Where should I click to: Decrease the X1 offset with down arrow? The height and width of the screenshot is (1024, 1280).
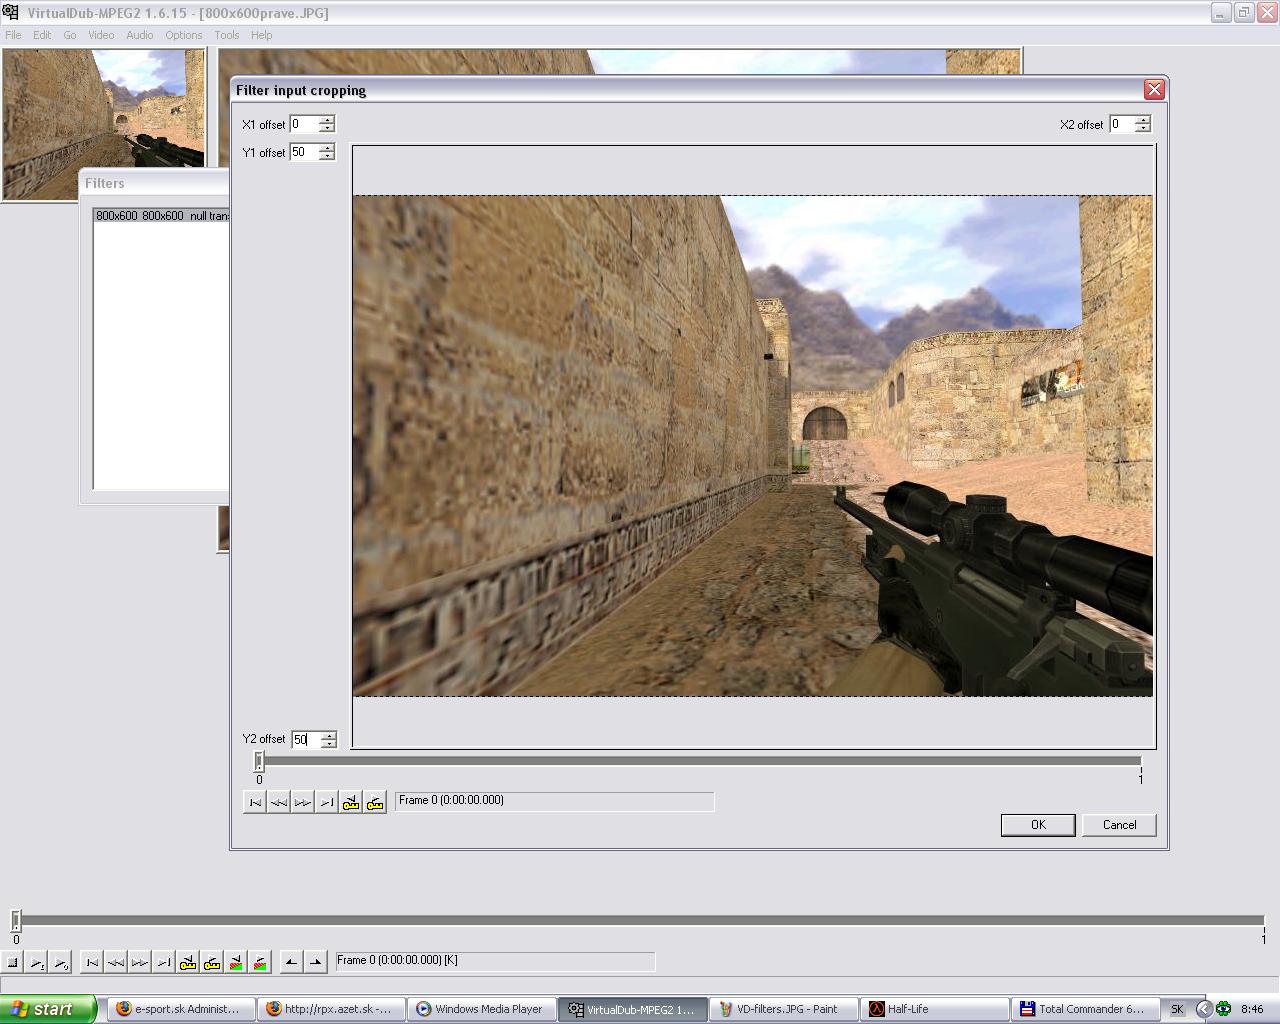(326, 128)
